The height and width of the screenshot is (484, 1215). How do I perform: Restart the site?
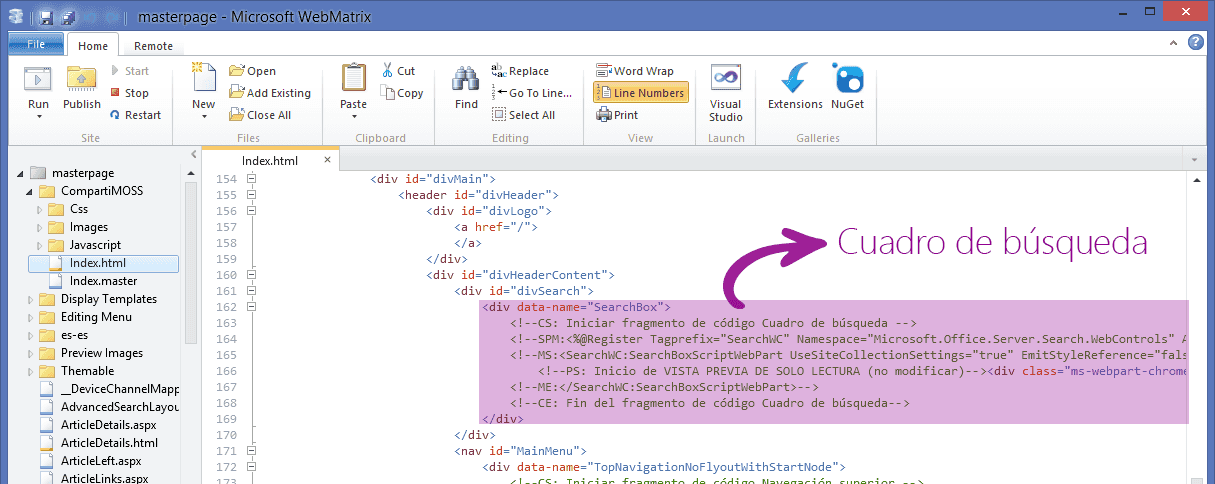point(135,115)
